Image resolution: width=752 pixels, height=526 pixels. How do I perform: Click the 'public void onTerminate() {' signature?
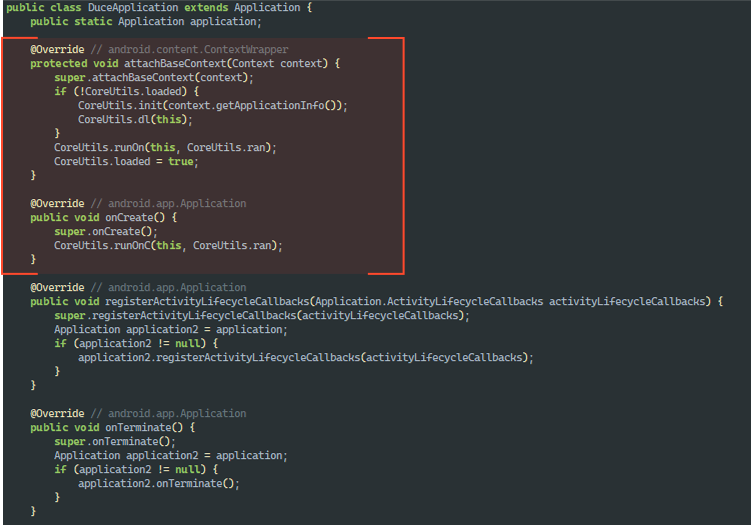click(x=113, y=427)
